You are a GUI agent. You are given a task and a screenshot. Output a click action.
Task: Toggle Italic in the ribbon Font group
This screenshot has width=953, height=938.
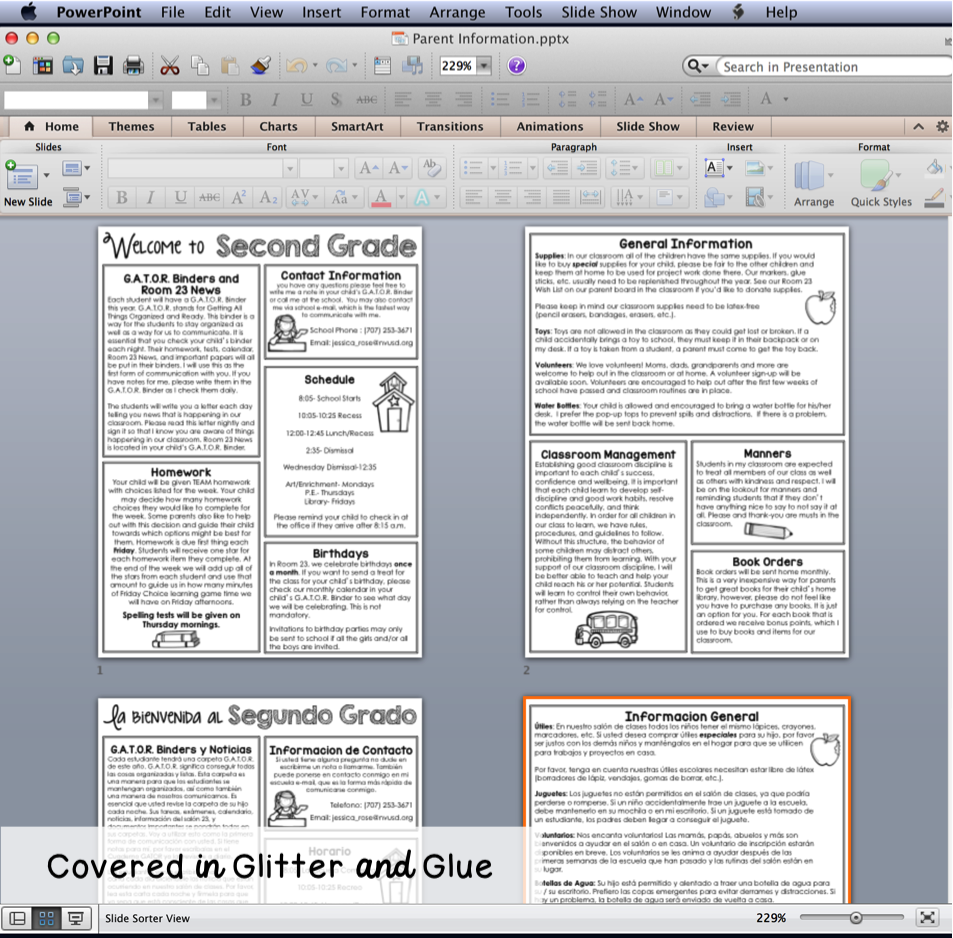point(150,197)
